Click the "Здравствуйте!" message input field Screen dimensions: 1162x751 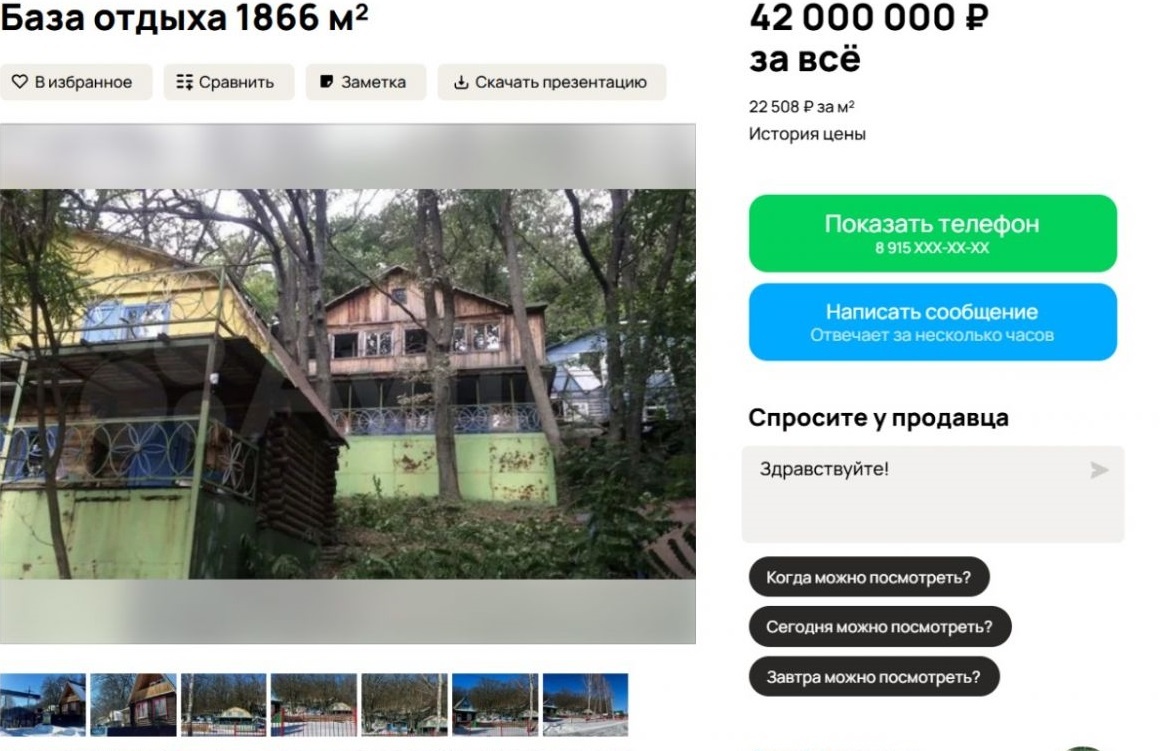pos(932,494)
